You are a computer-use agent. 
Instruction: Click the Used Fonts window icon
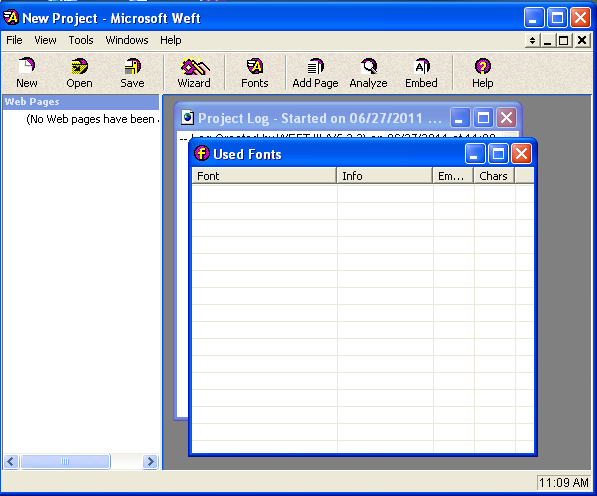202,153
